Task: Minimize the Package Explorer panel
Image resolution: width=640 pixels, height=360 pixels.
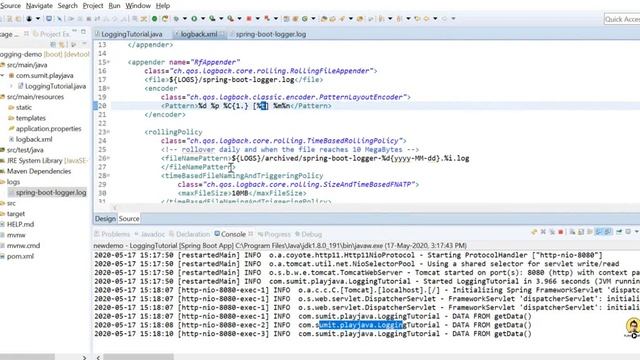Action: [74, 31]
